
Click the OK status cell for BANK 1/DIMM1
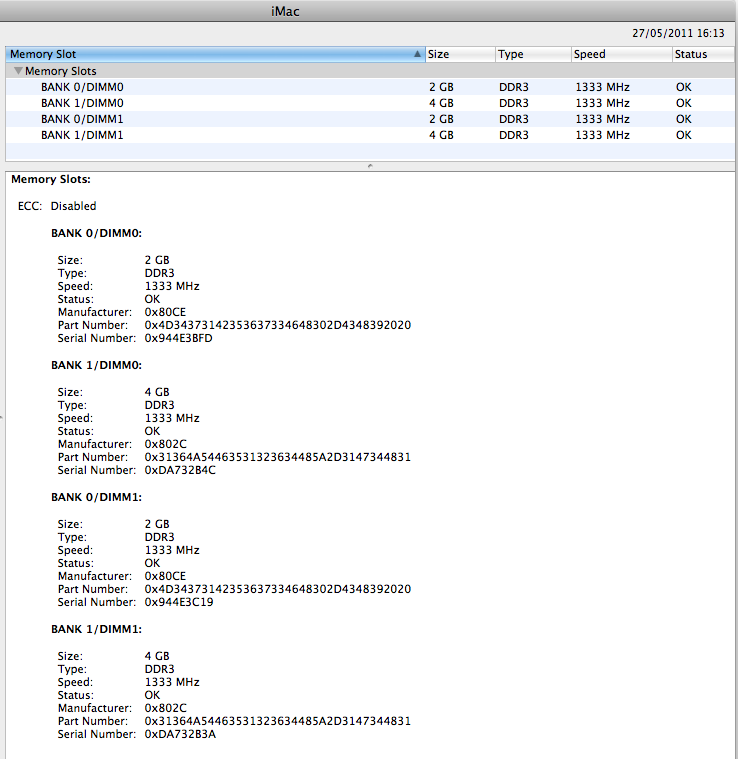(684, 135)
